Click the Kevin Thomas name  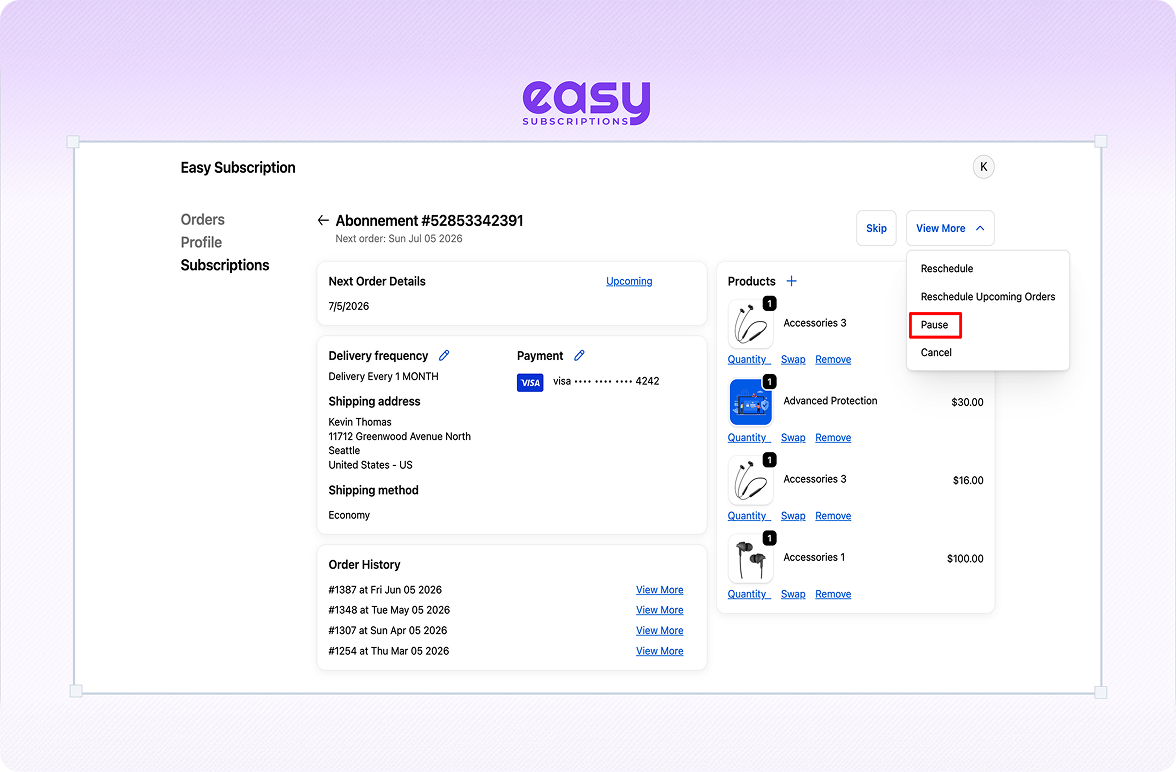(x=360, y=422)
